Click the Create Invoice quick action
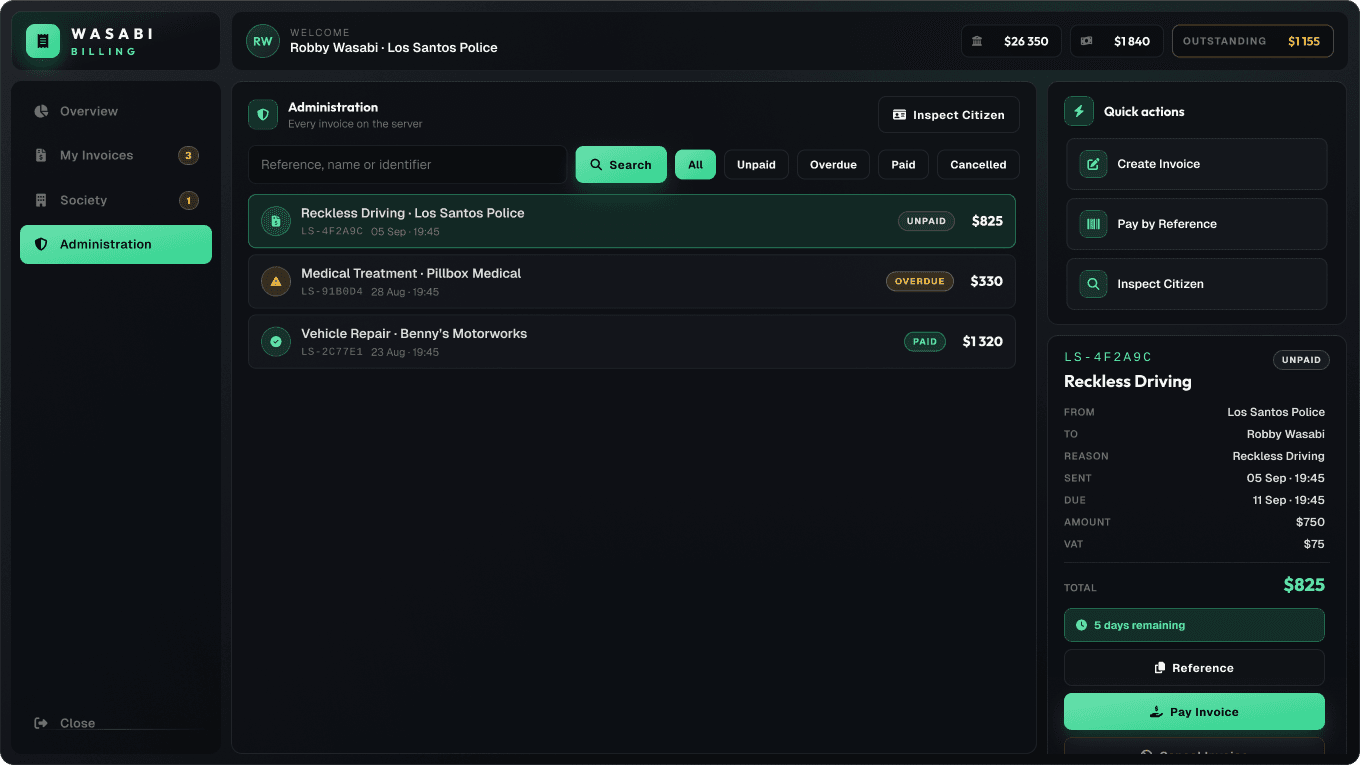The width and height of the screenshot is (1360, 765). [1197, 164]
